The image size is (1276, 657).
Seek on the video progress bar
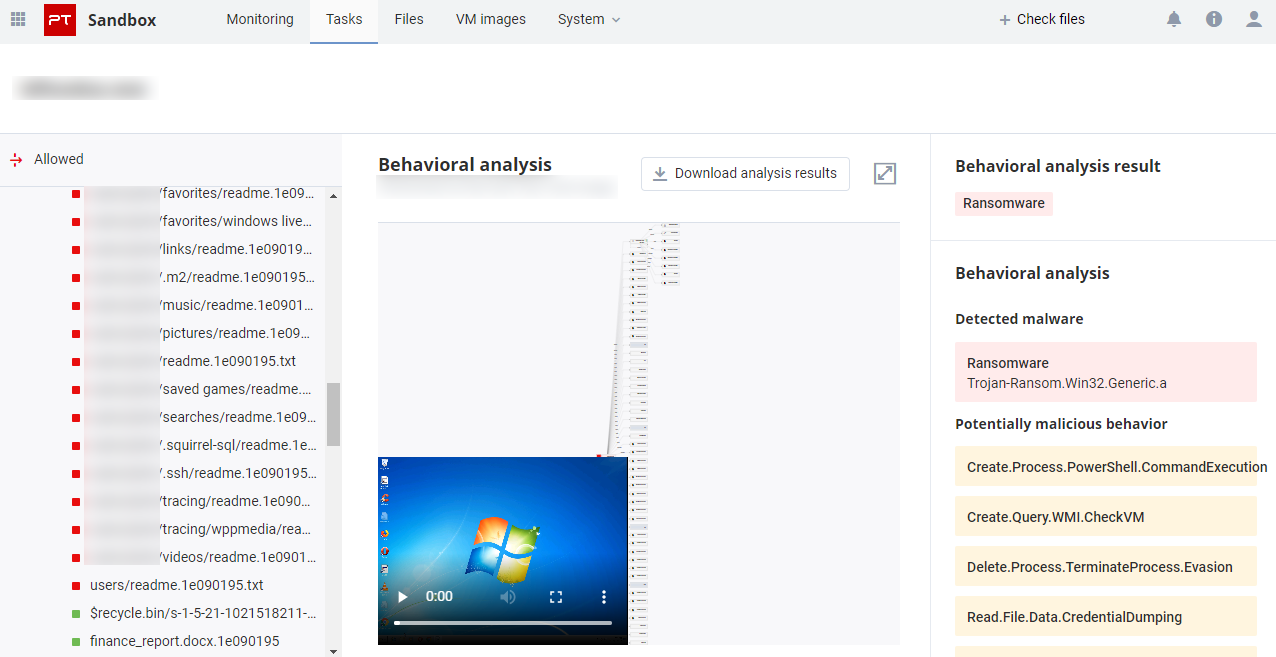tap(502, 623)
